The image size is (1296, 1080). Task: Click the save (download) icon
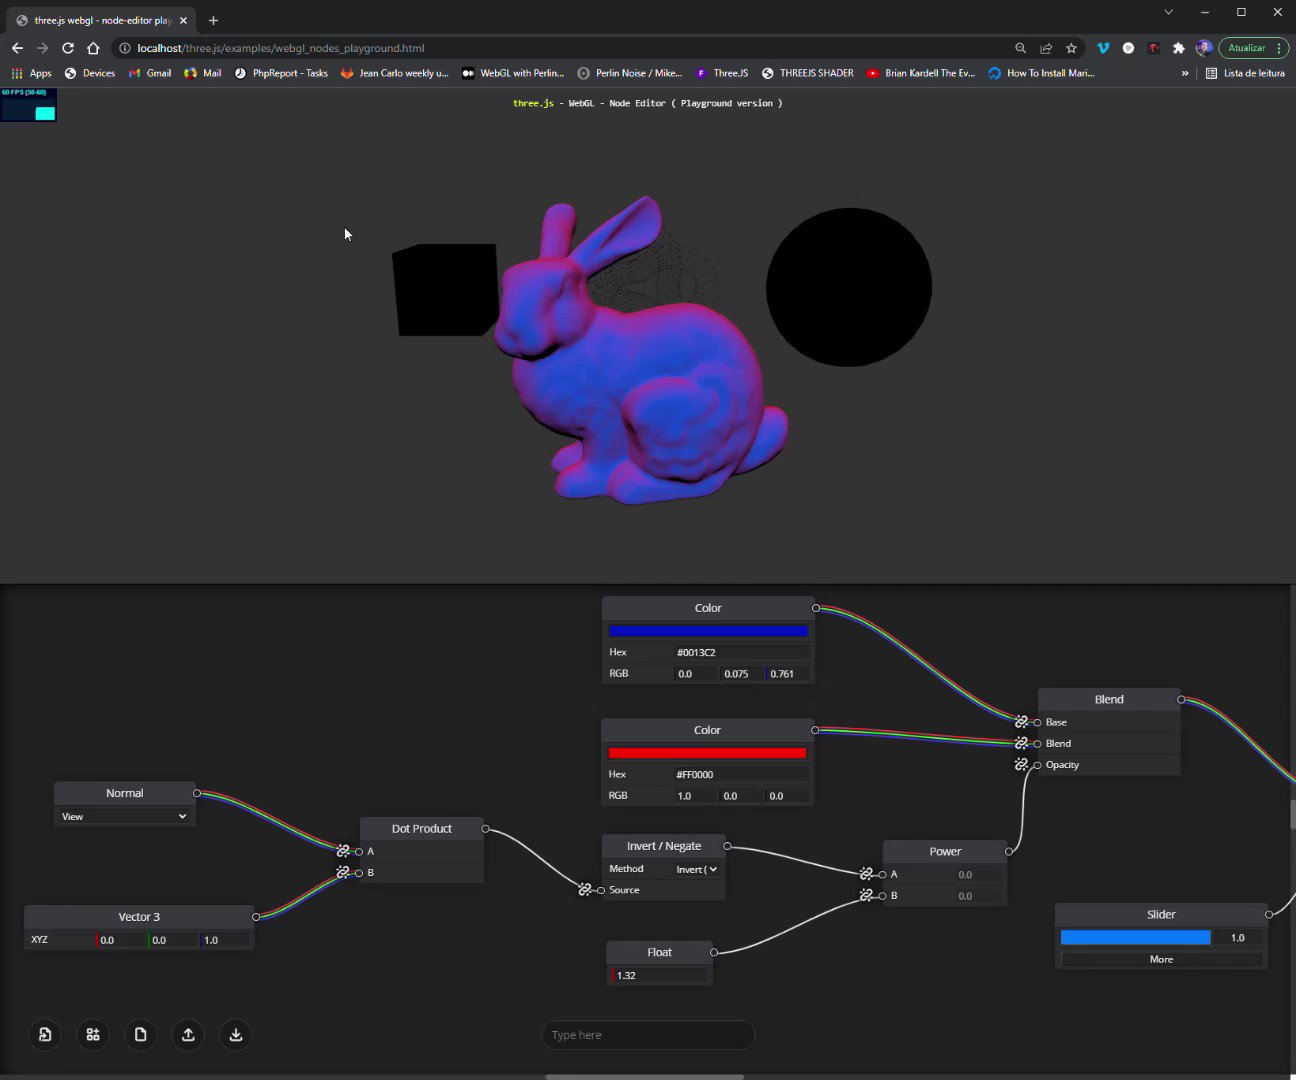[x=235, y=1035]
